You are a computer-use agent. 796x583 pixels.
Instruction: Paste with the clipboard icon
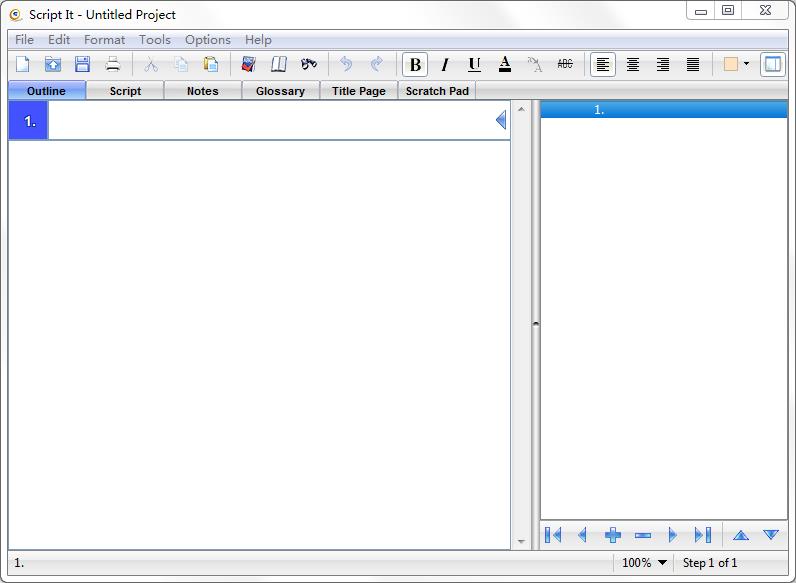(211, 64)
